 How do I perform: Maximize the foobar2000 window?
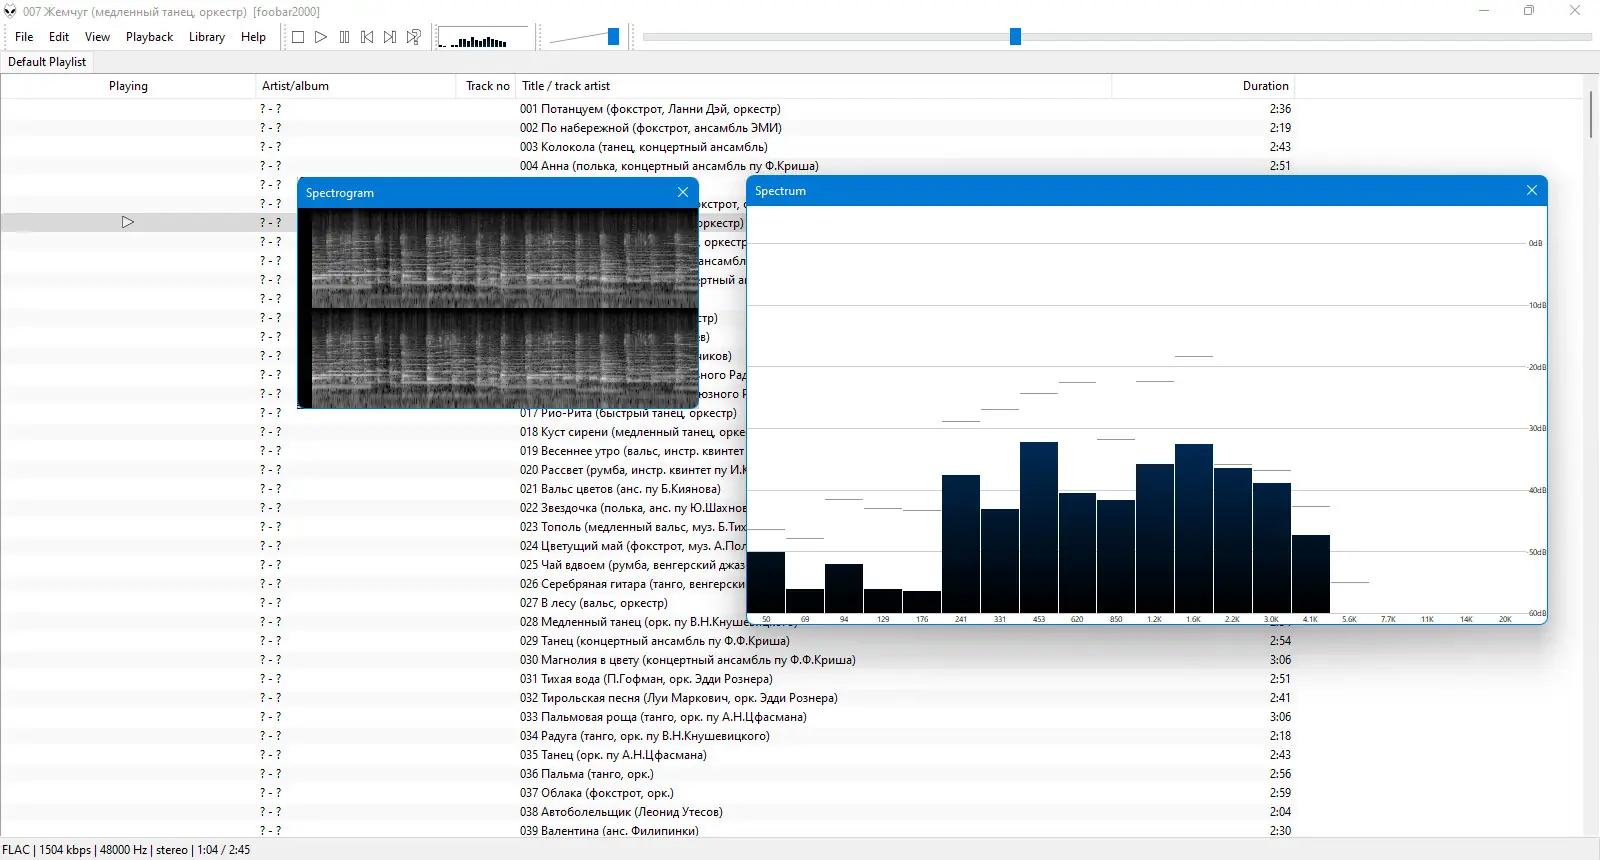click(x=1529, y=11)
